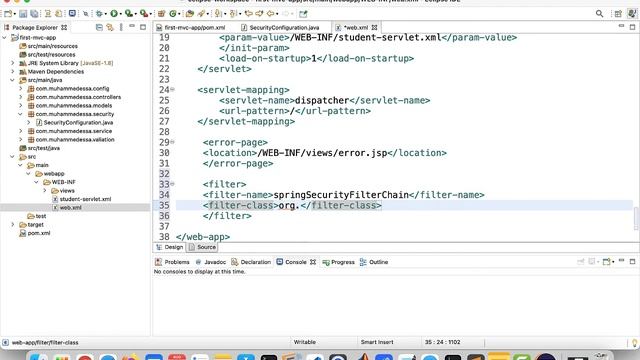
Task: Expand com.muhammedessa.config package
Action: 21,89
